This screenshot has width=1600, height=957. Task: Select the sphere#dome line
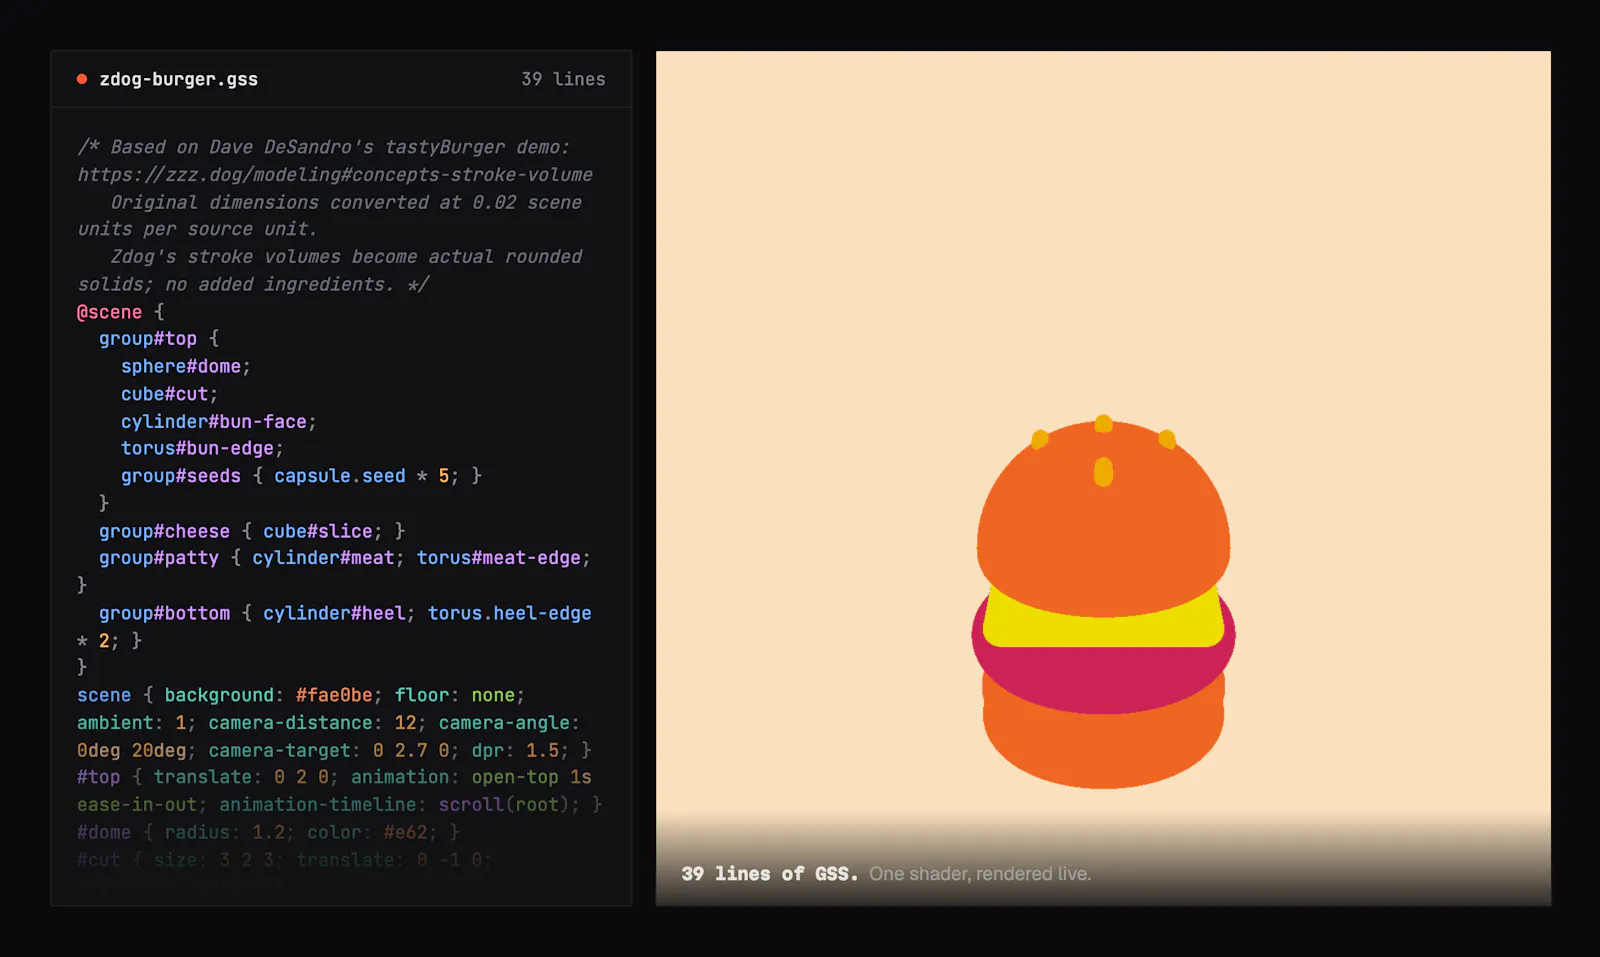click(x=186, y=366)
